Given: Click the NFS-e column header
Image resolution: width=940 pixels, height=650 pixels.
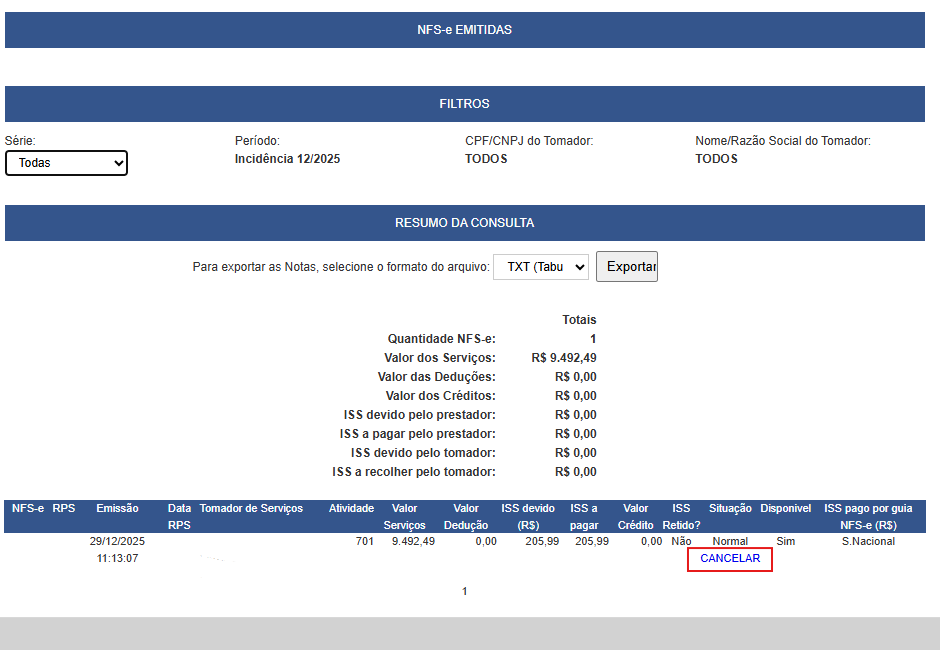Looking at the screenshot, I should (x=27, y=509).
